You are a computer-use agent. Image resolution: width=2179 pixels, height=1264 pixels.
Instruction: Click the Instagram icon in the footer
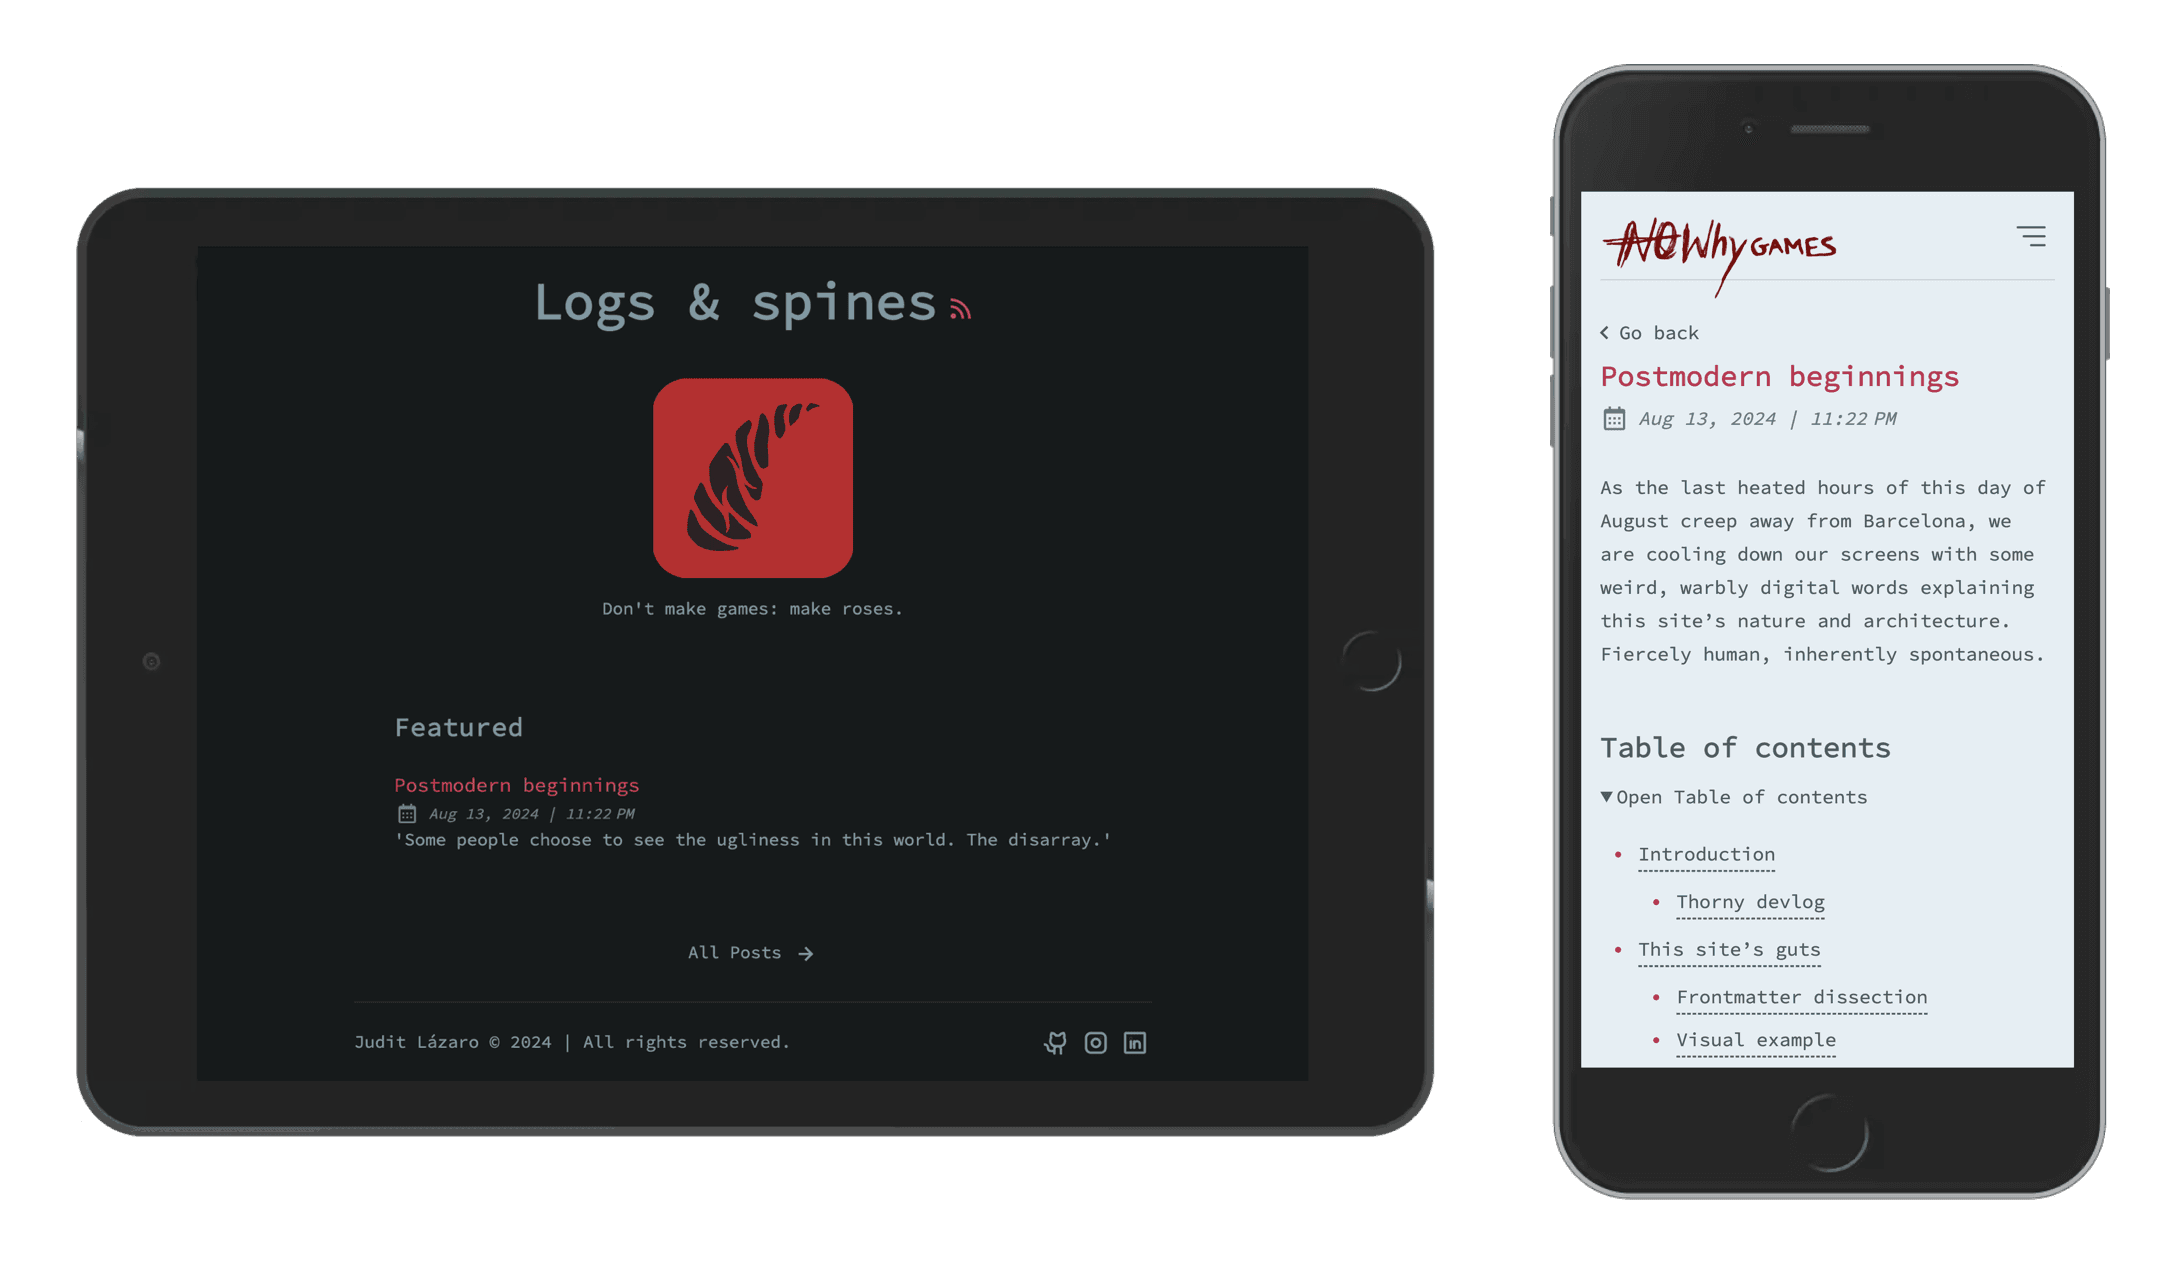point(1096,1041)
